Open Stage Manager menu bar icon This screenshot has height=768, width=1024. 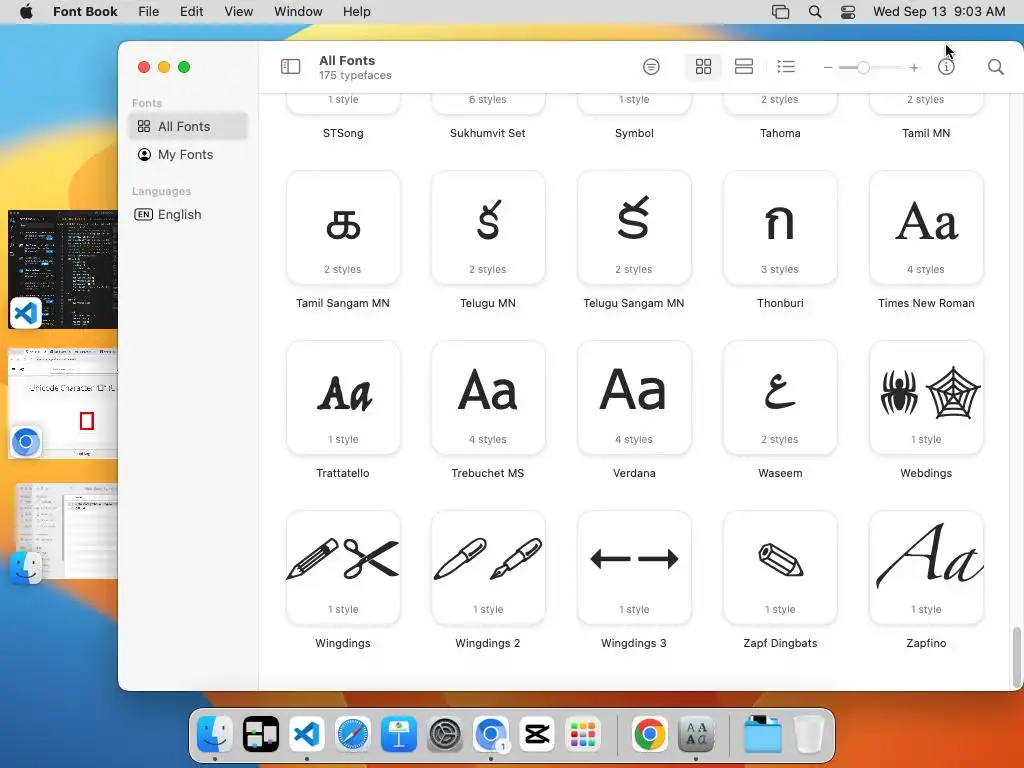(780, 12)
